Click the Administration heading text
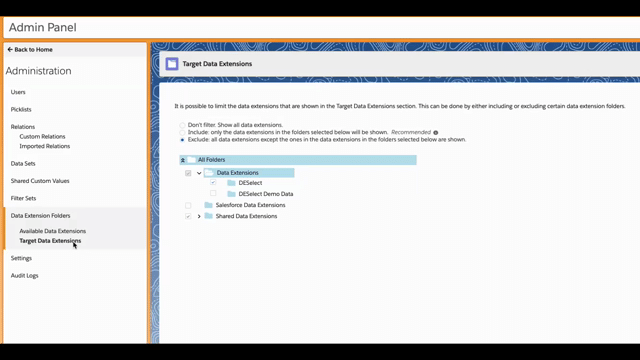Viewport: 640px width, 360px height. pyautogui.click(x=38, y=71)
